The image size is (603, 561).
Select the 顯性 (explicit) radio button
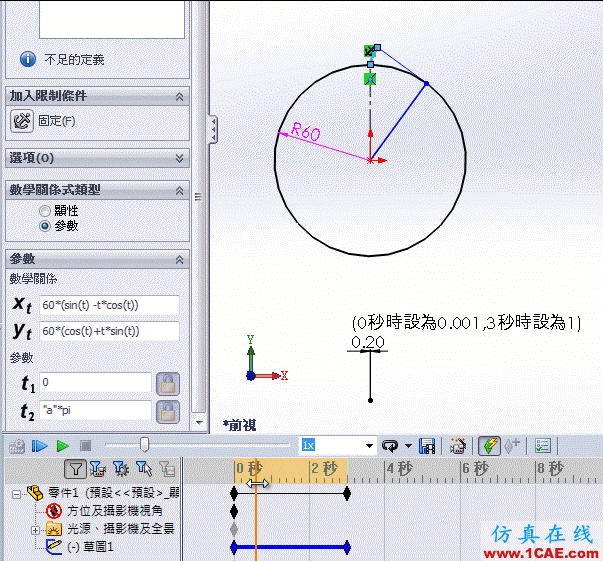[45, 211]
